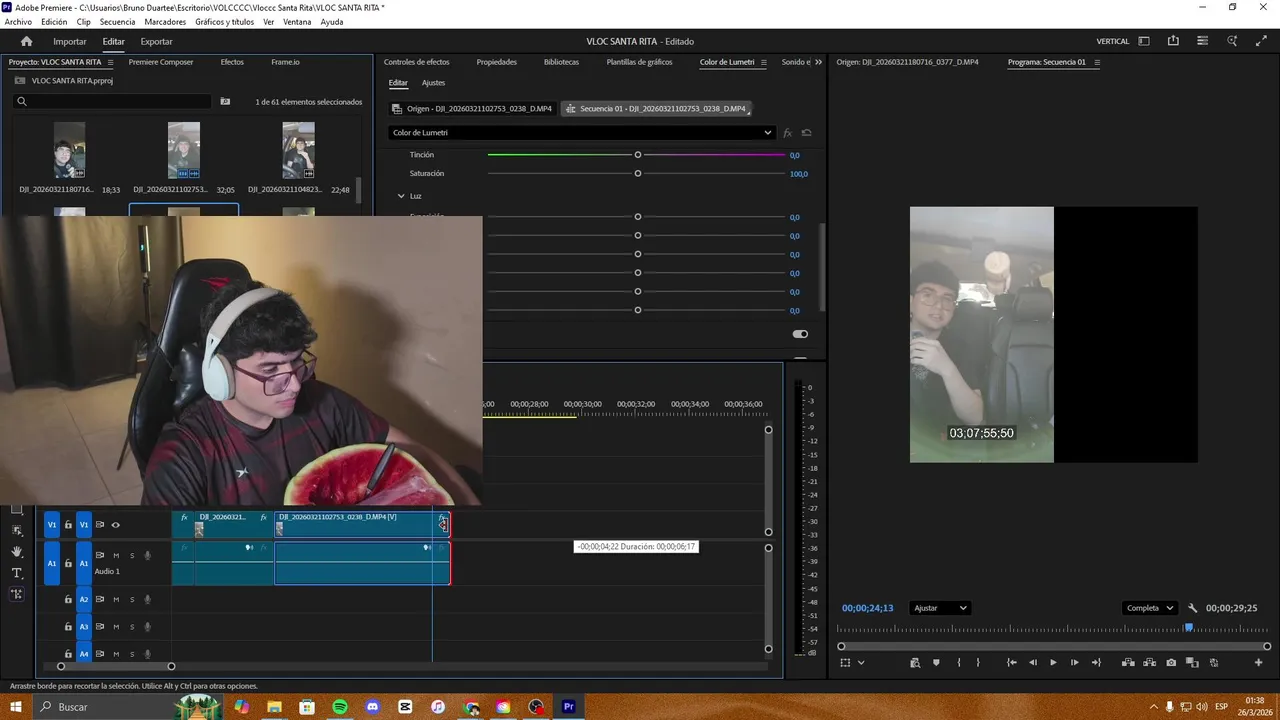Viewport: 1280px width, 720px height.
Task: Enable voice-over record on track A1
Action: [x=147, y=556]
